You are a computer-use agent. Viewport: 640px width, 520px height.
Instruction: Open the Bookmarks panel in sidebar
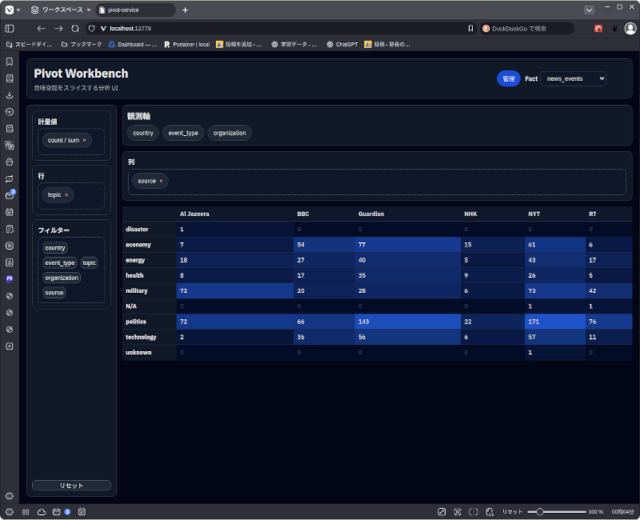click(x=10, y=62)
